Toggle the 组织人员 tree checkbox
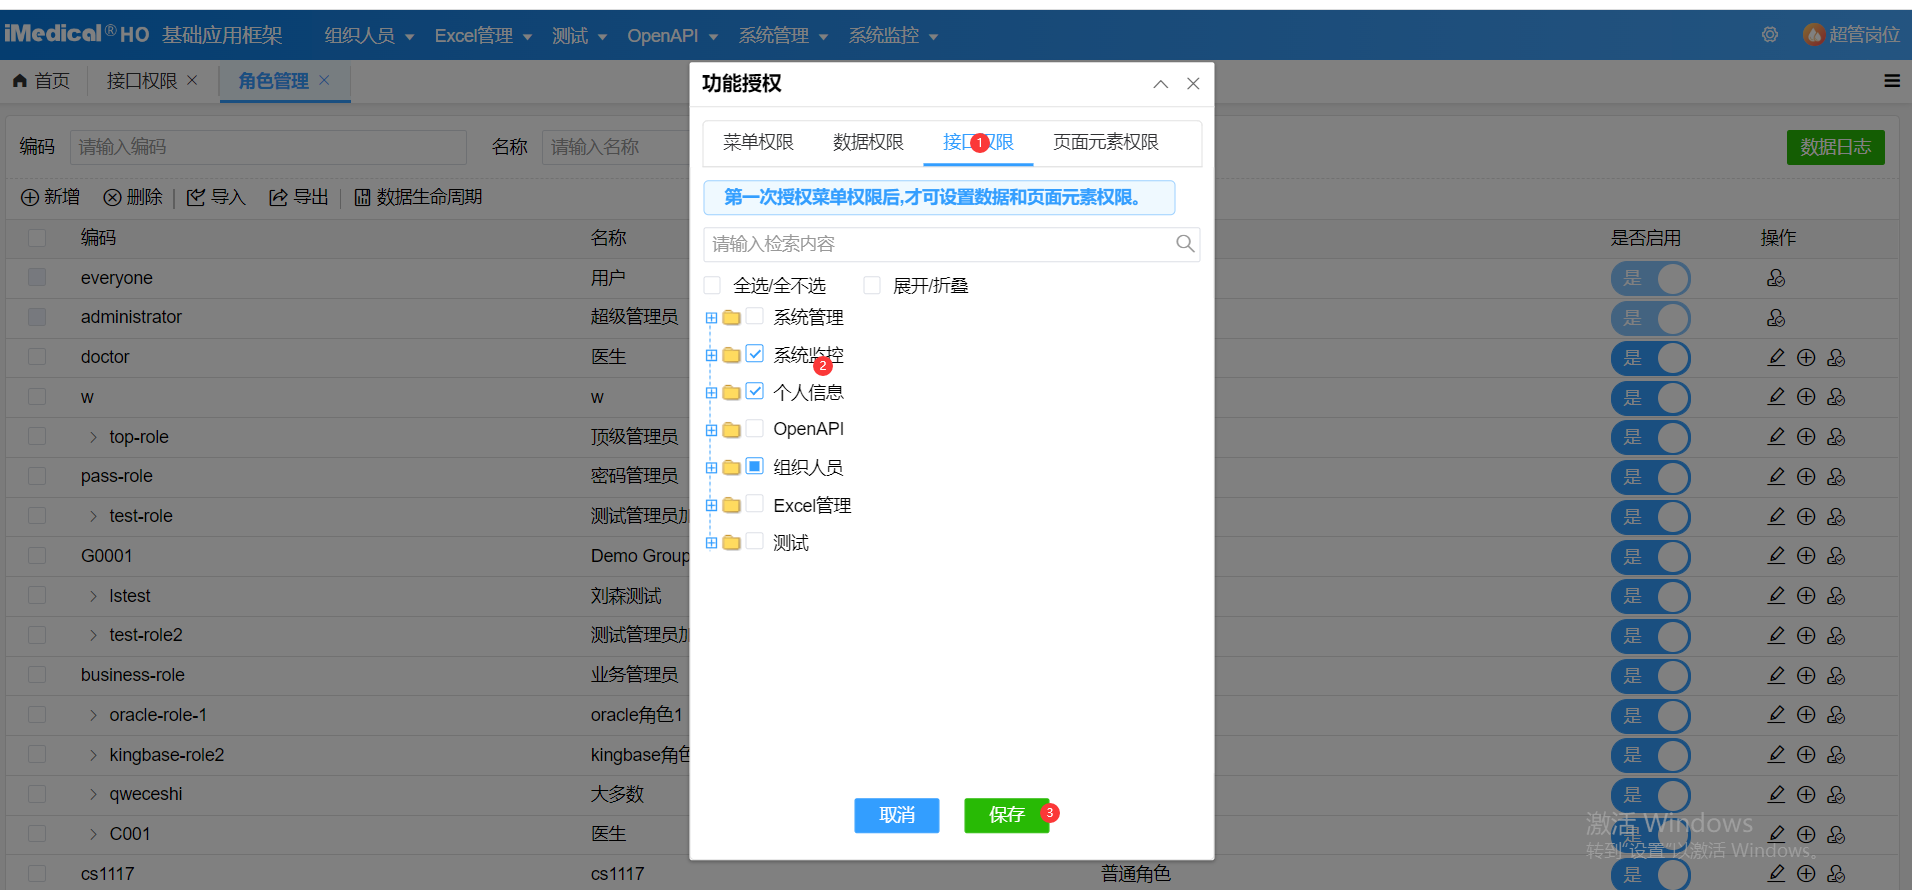Viewport: 1919px width, 890px height. [x=755, y=466]
